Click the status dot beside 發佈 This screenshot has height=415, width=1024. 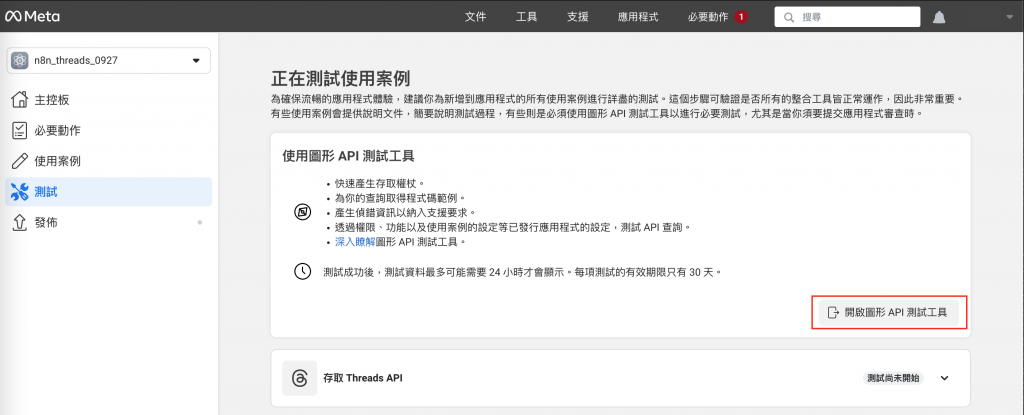click(200, 223)
